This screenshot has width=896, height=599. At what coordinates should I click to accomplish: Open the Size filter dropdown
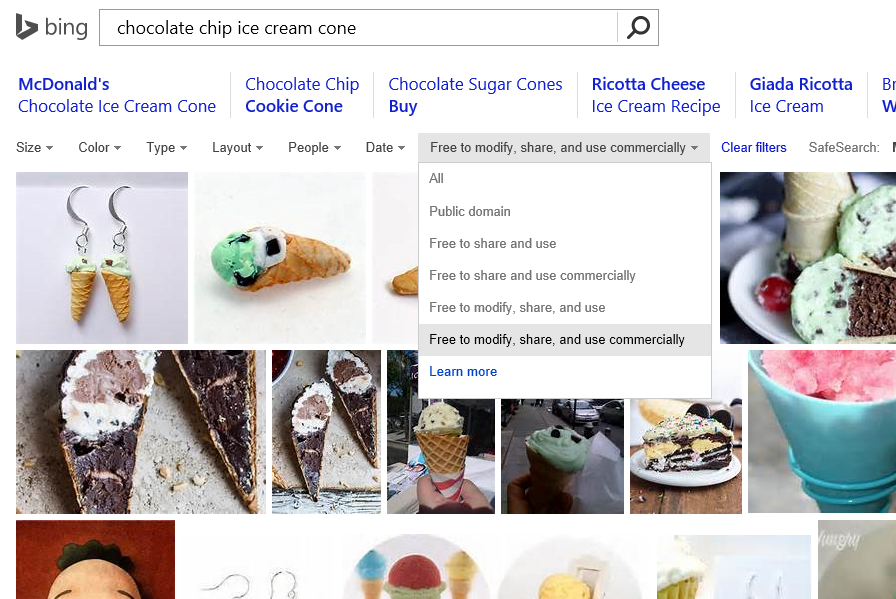pos(34,147)
